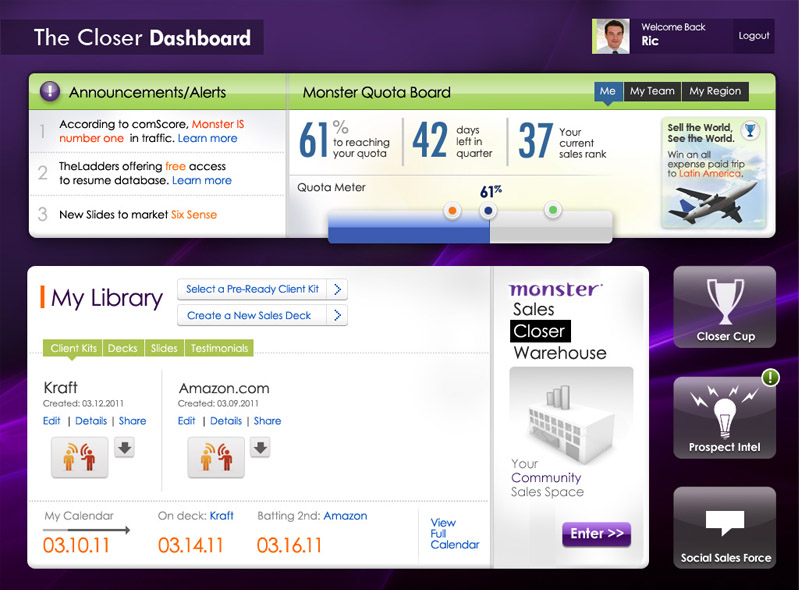Select the Testimonials tab
The height and width of the screenshot is (590, 799).
219,348
